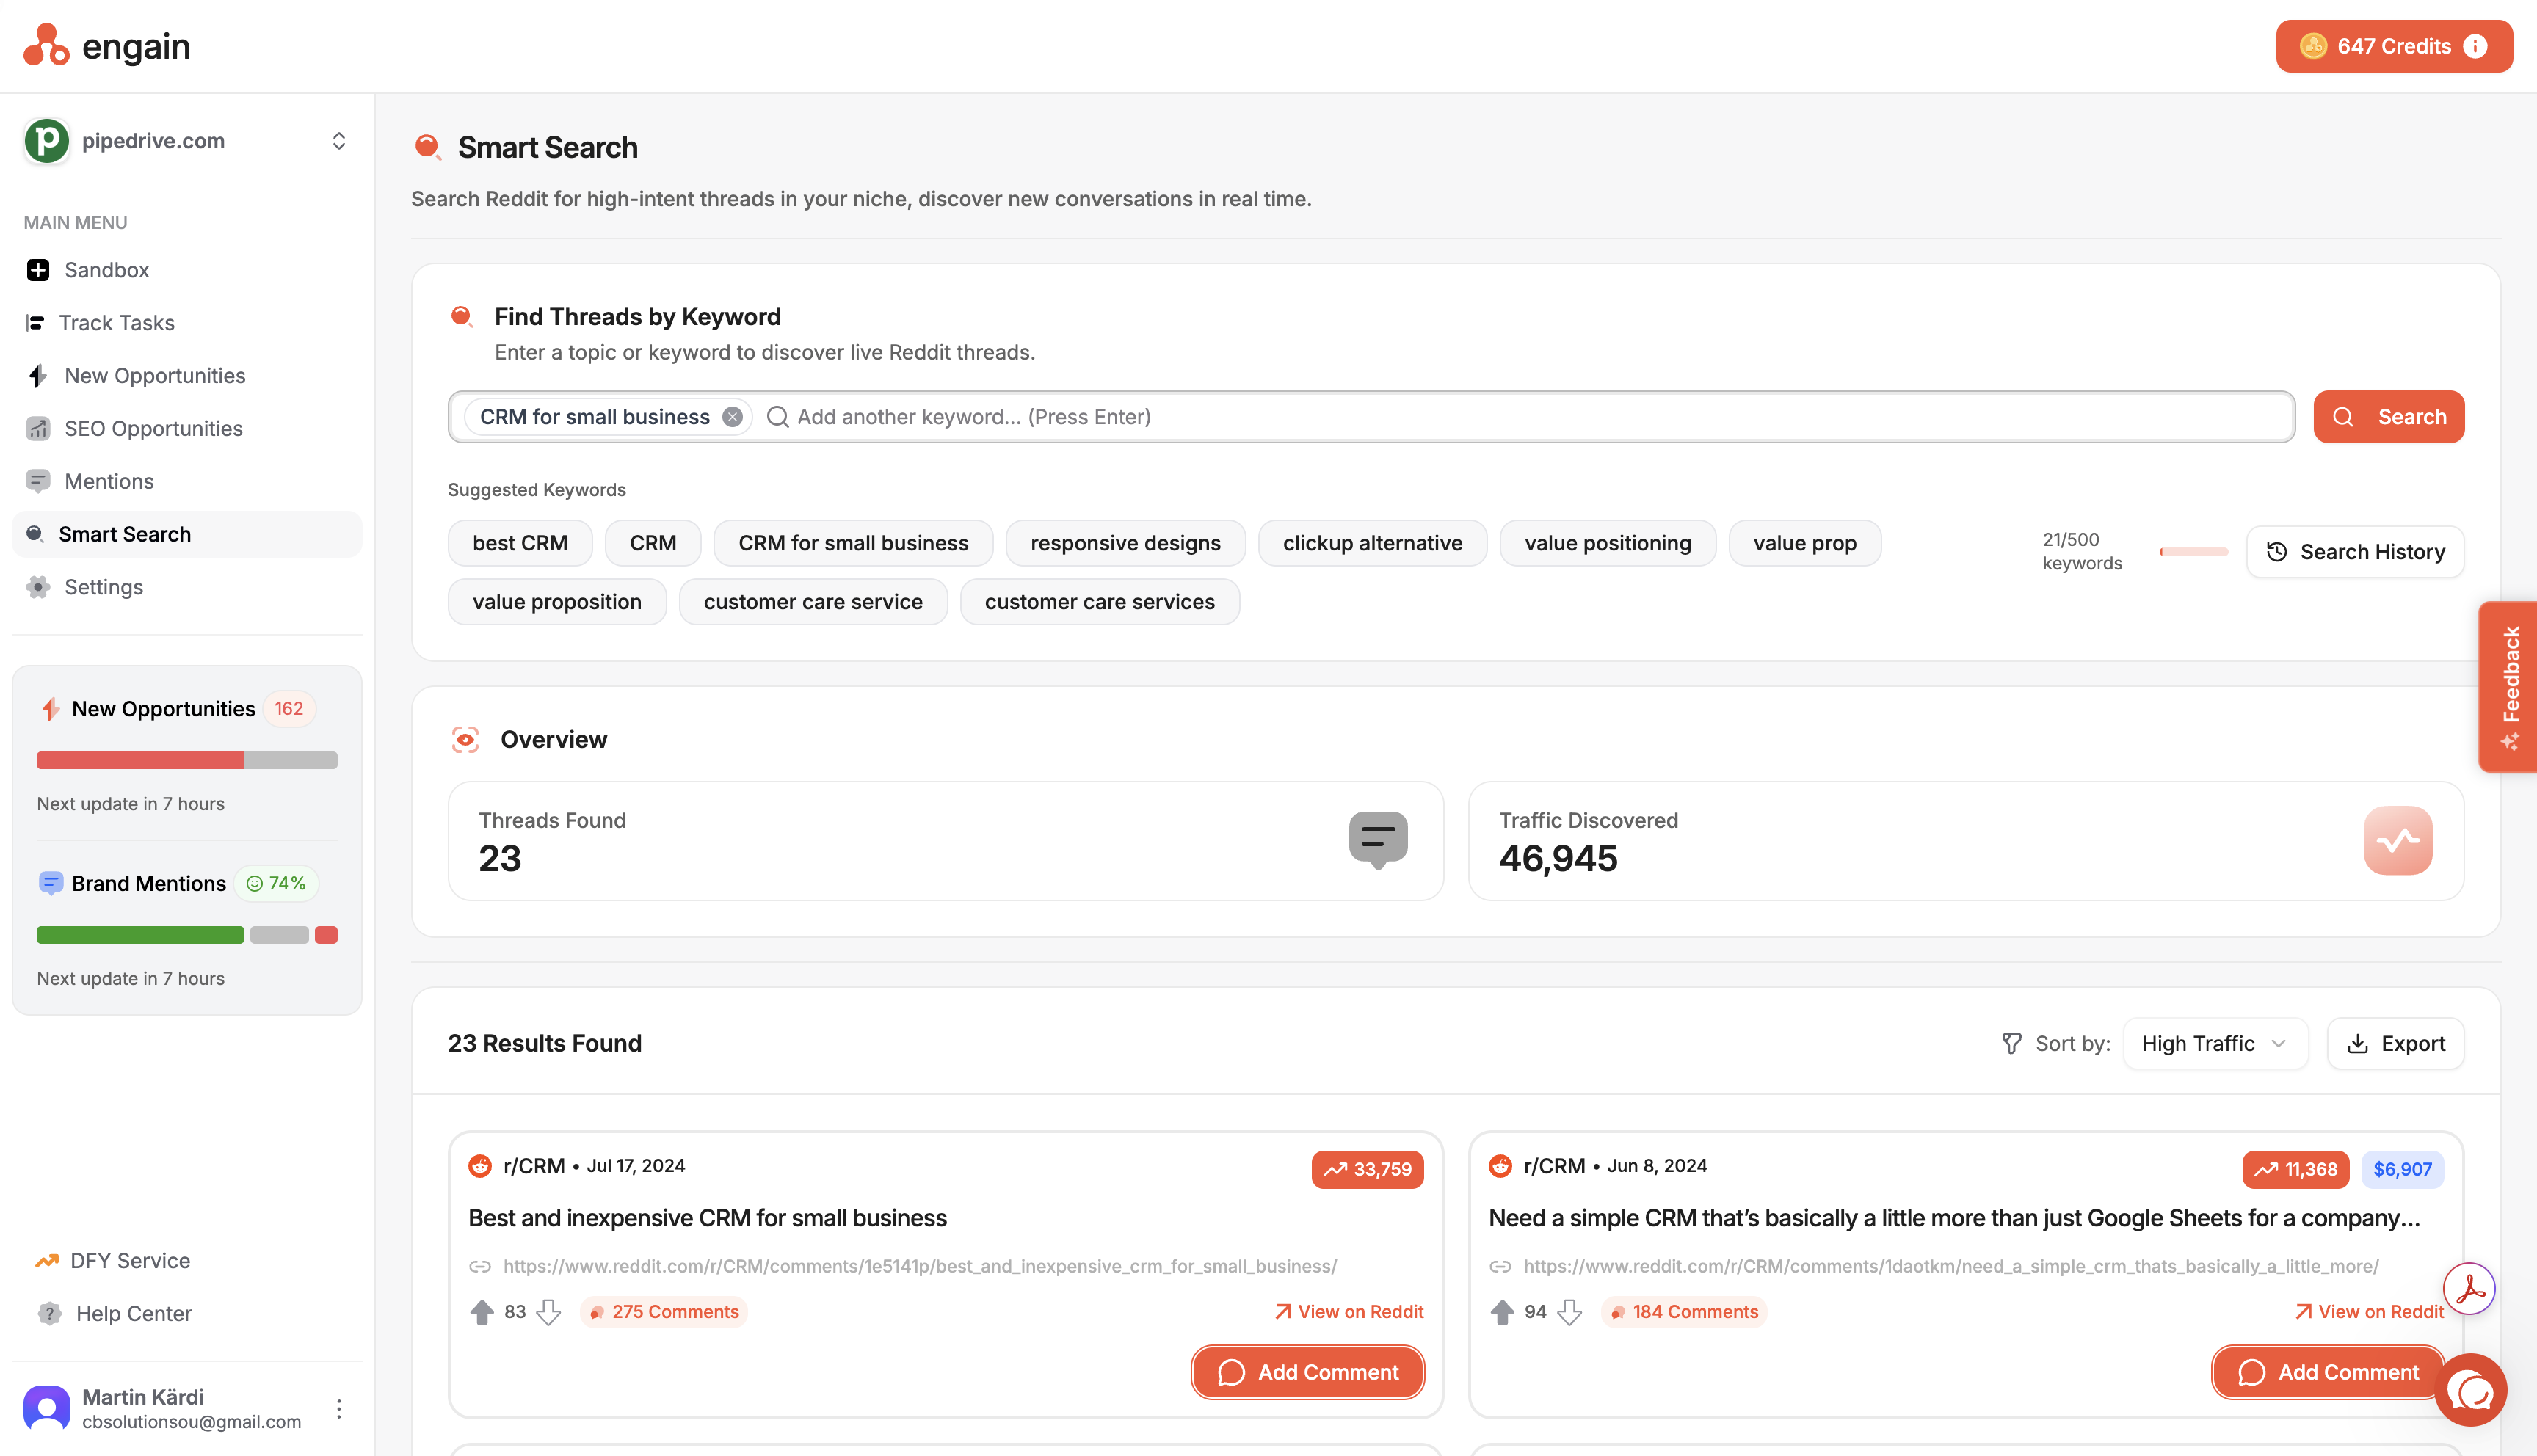This screenshot has width=2537, height=1456.
Task: Click the user account three-dots menu
Action: [339, 1408]
